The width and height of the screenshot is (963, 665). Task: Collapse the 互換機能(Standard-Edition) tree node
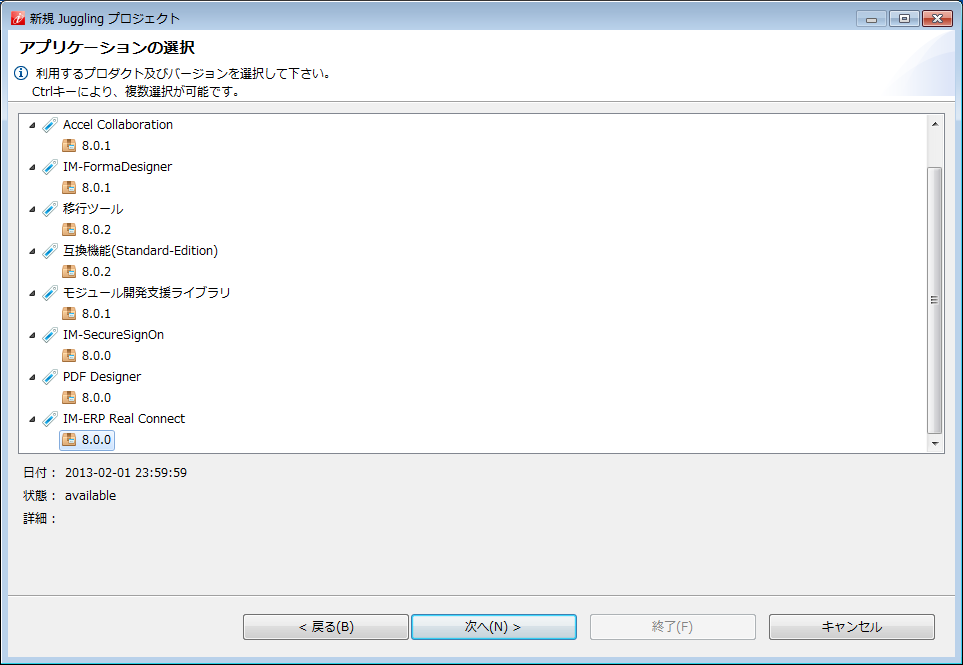pyautogui.click(x=33, y=251)
